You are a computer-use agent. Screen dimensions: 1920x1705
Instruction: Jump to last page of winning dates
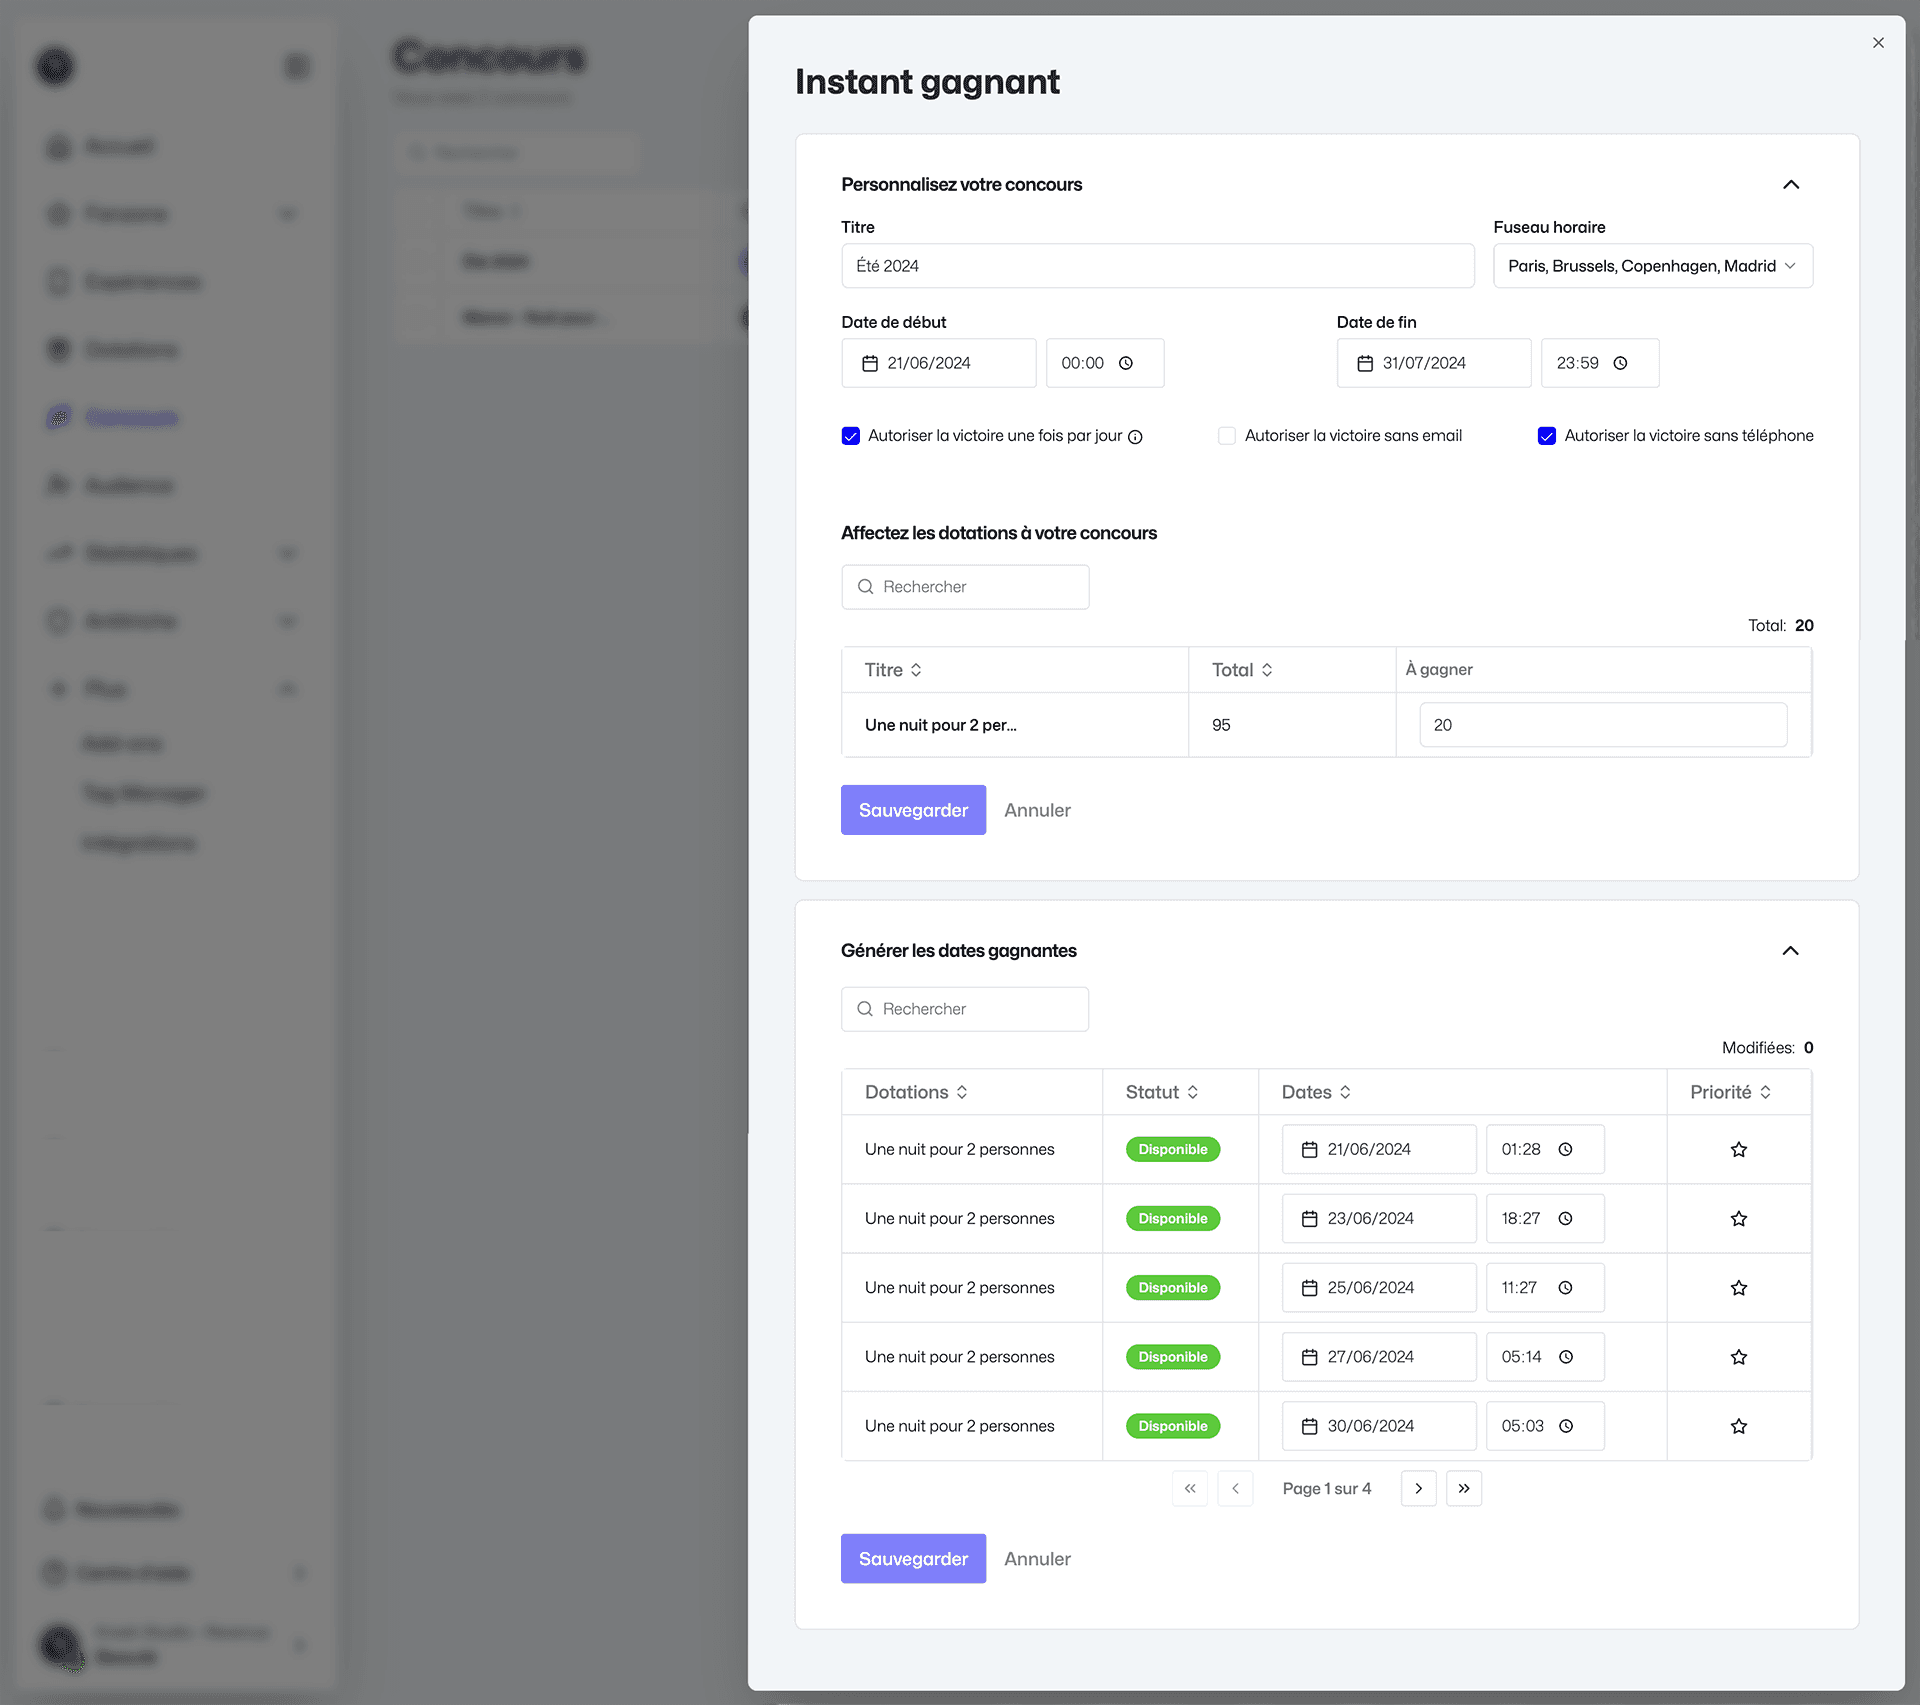point(1463,1489)
